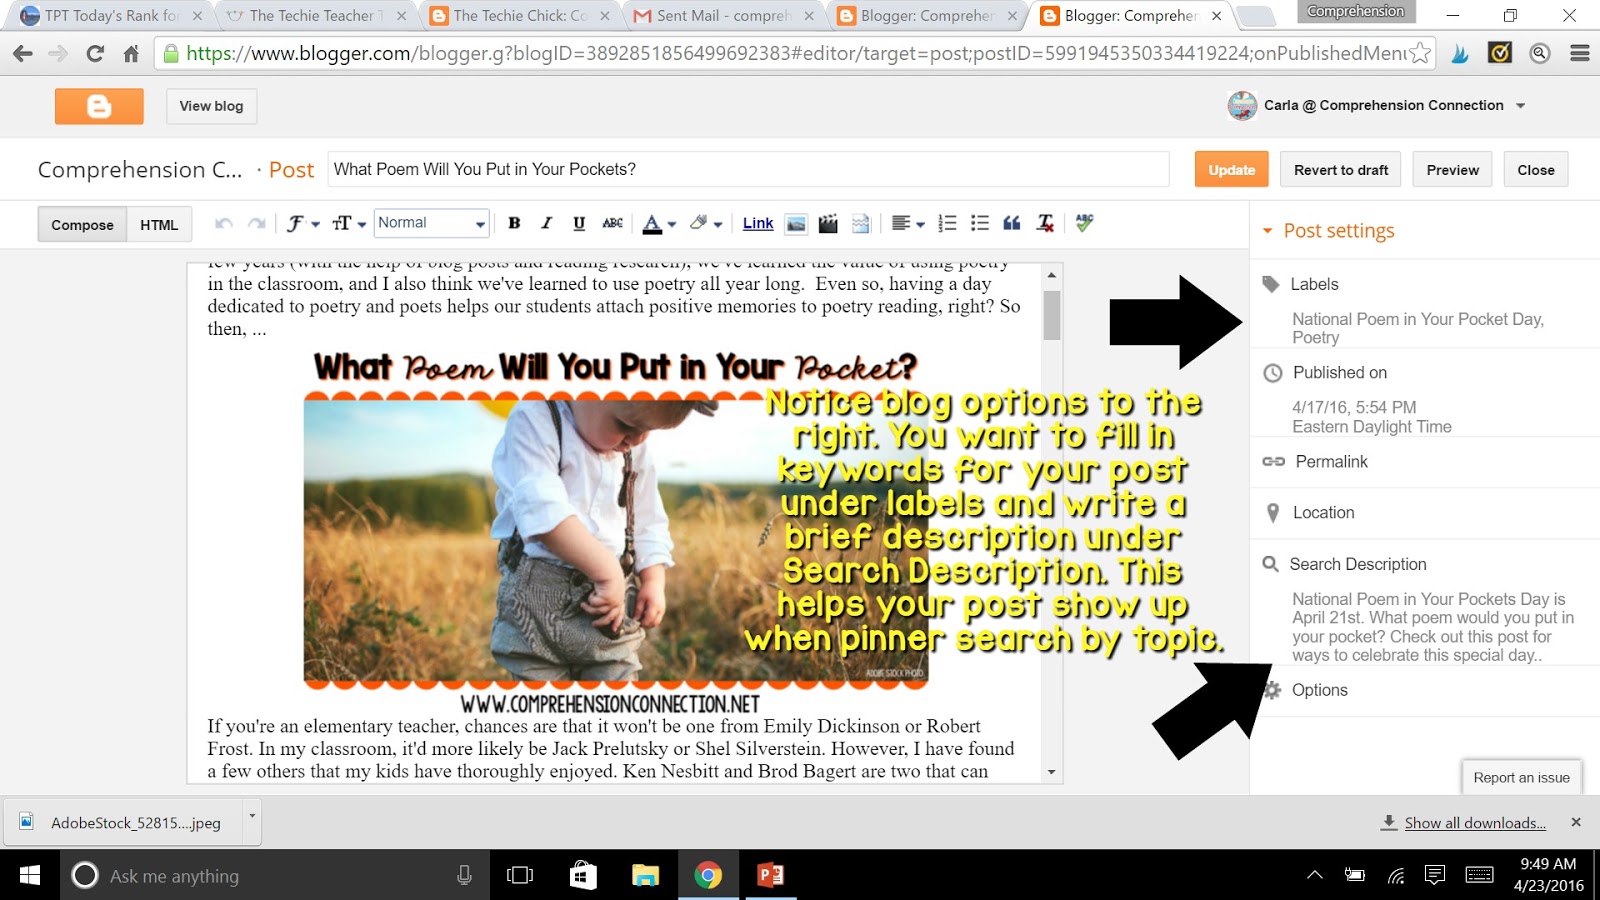Open File Explorer from the taskbar
Image resolution: width=1600 pixels, height=900 pixels.
[645, 876]
